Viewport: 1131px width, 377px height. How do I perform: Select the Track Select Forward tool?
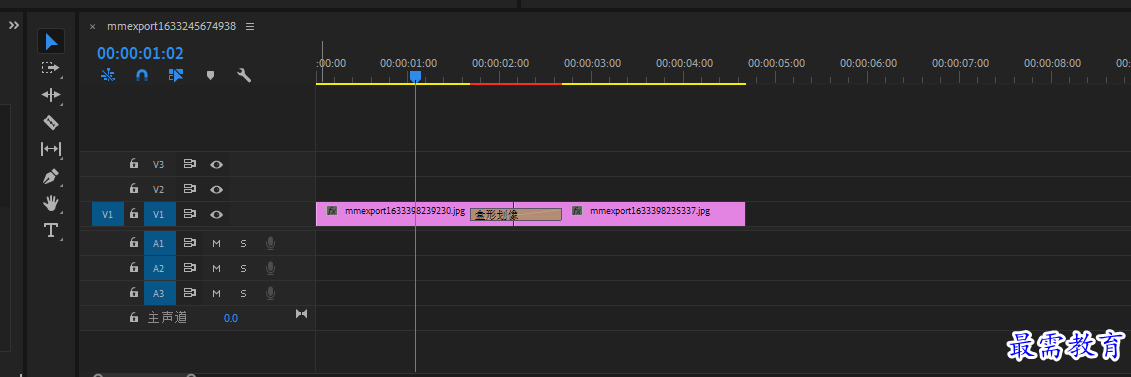click(x=50, y=68)
